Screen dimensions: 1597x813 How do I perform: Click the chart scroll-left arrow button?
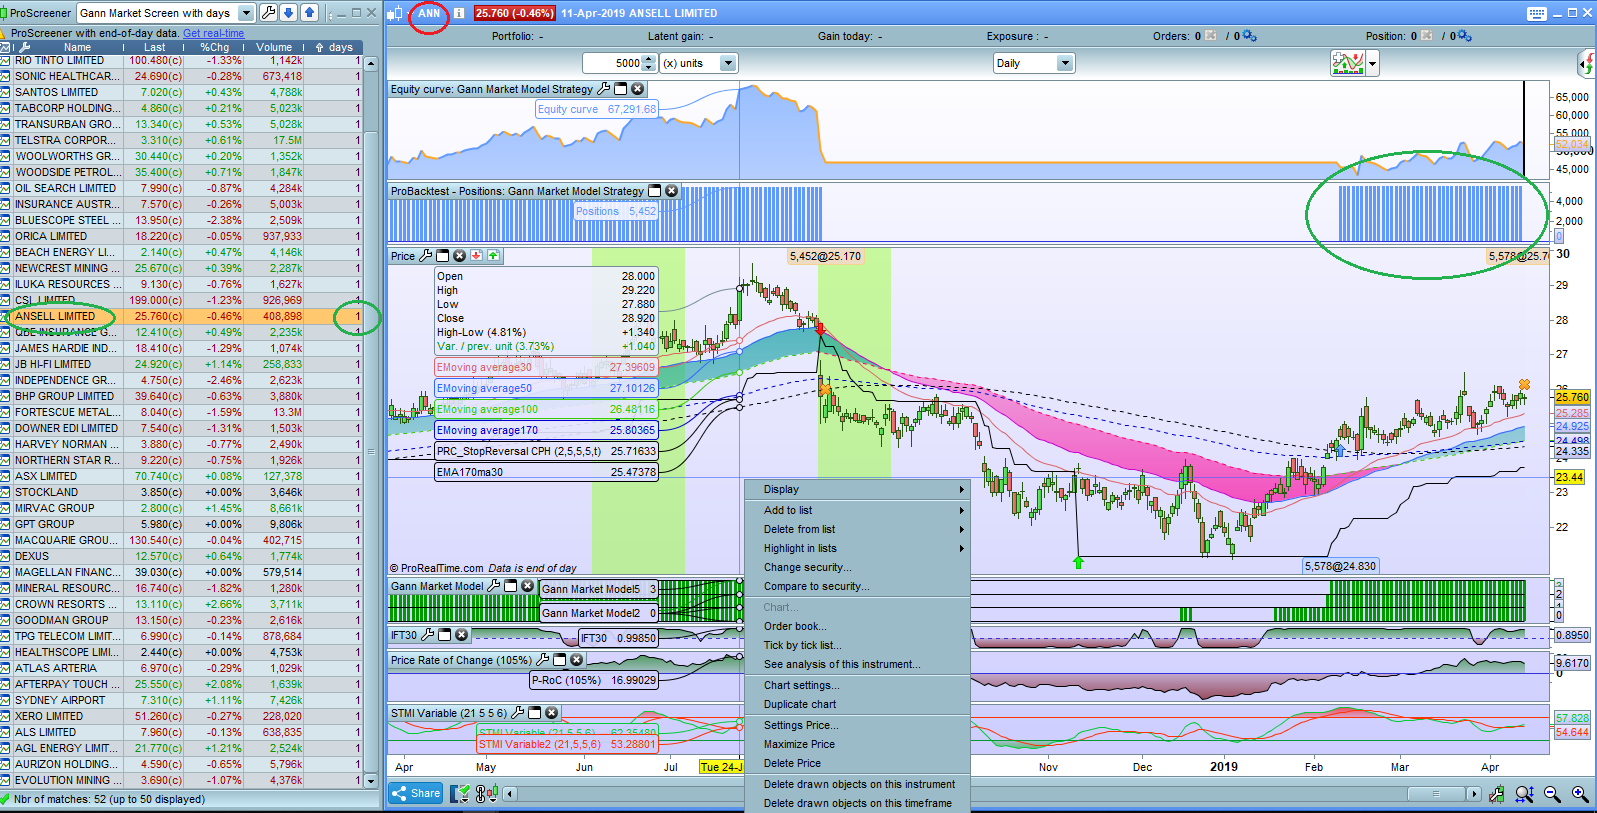[510, 794]
